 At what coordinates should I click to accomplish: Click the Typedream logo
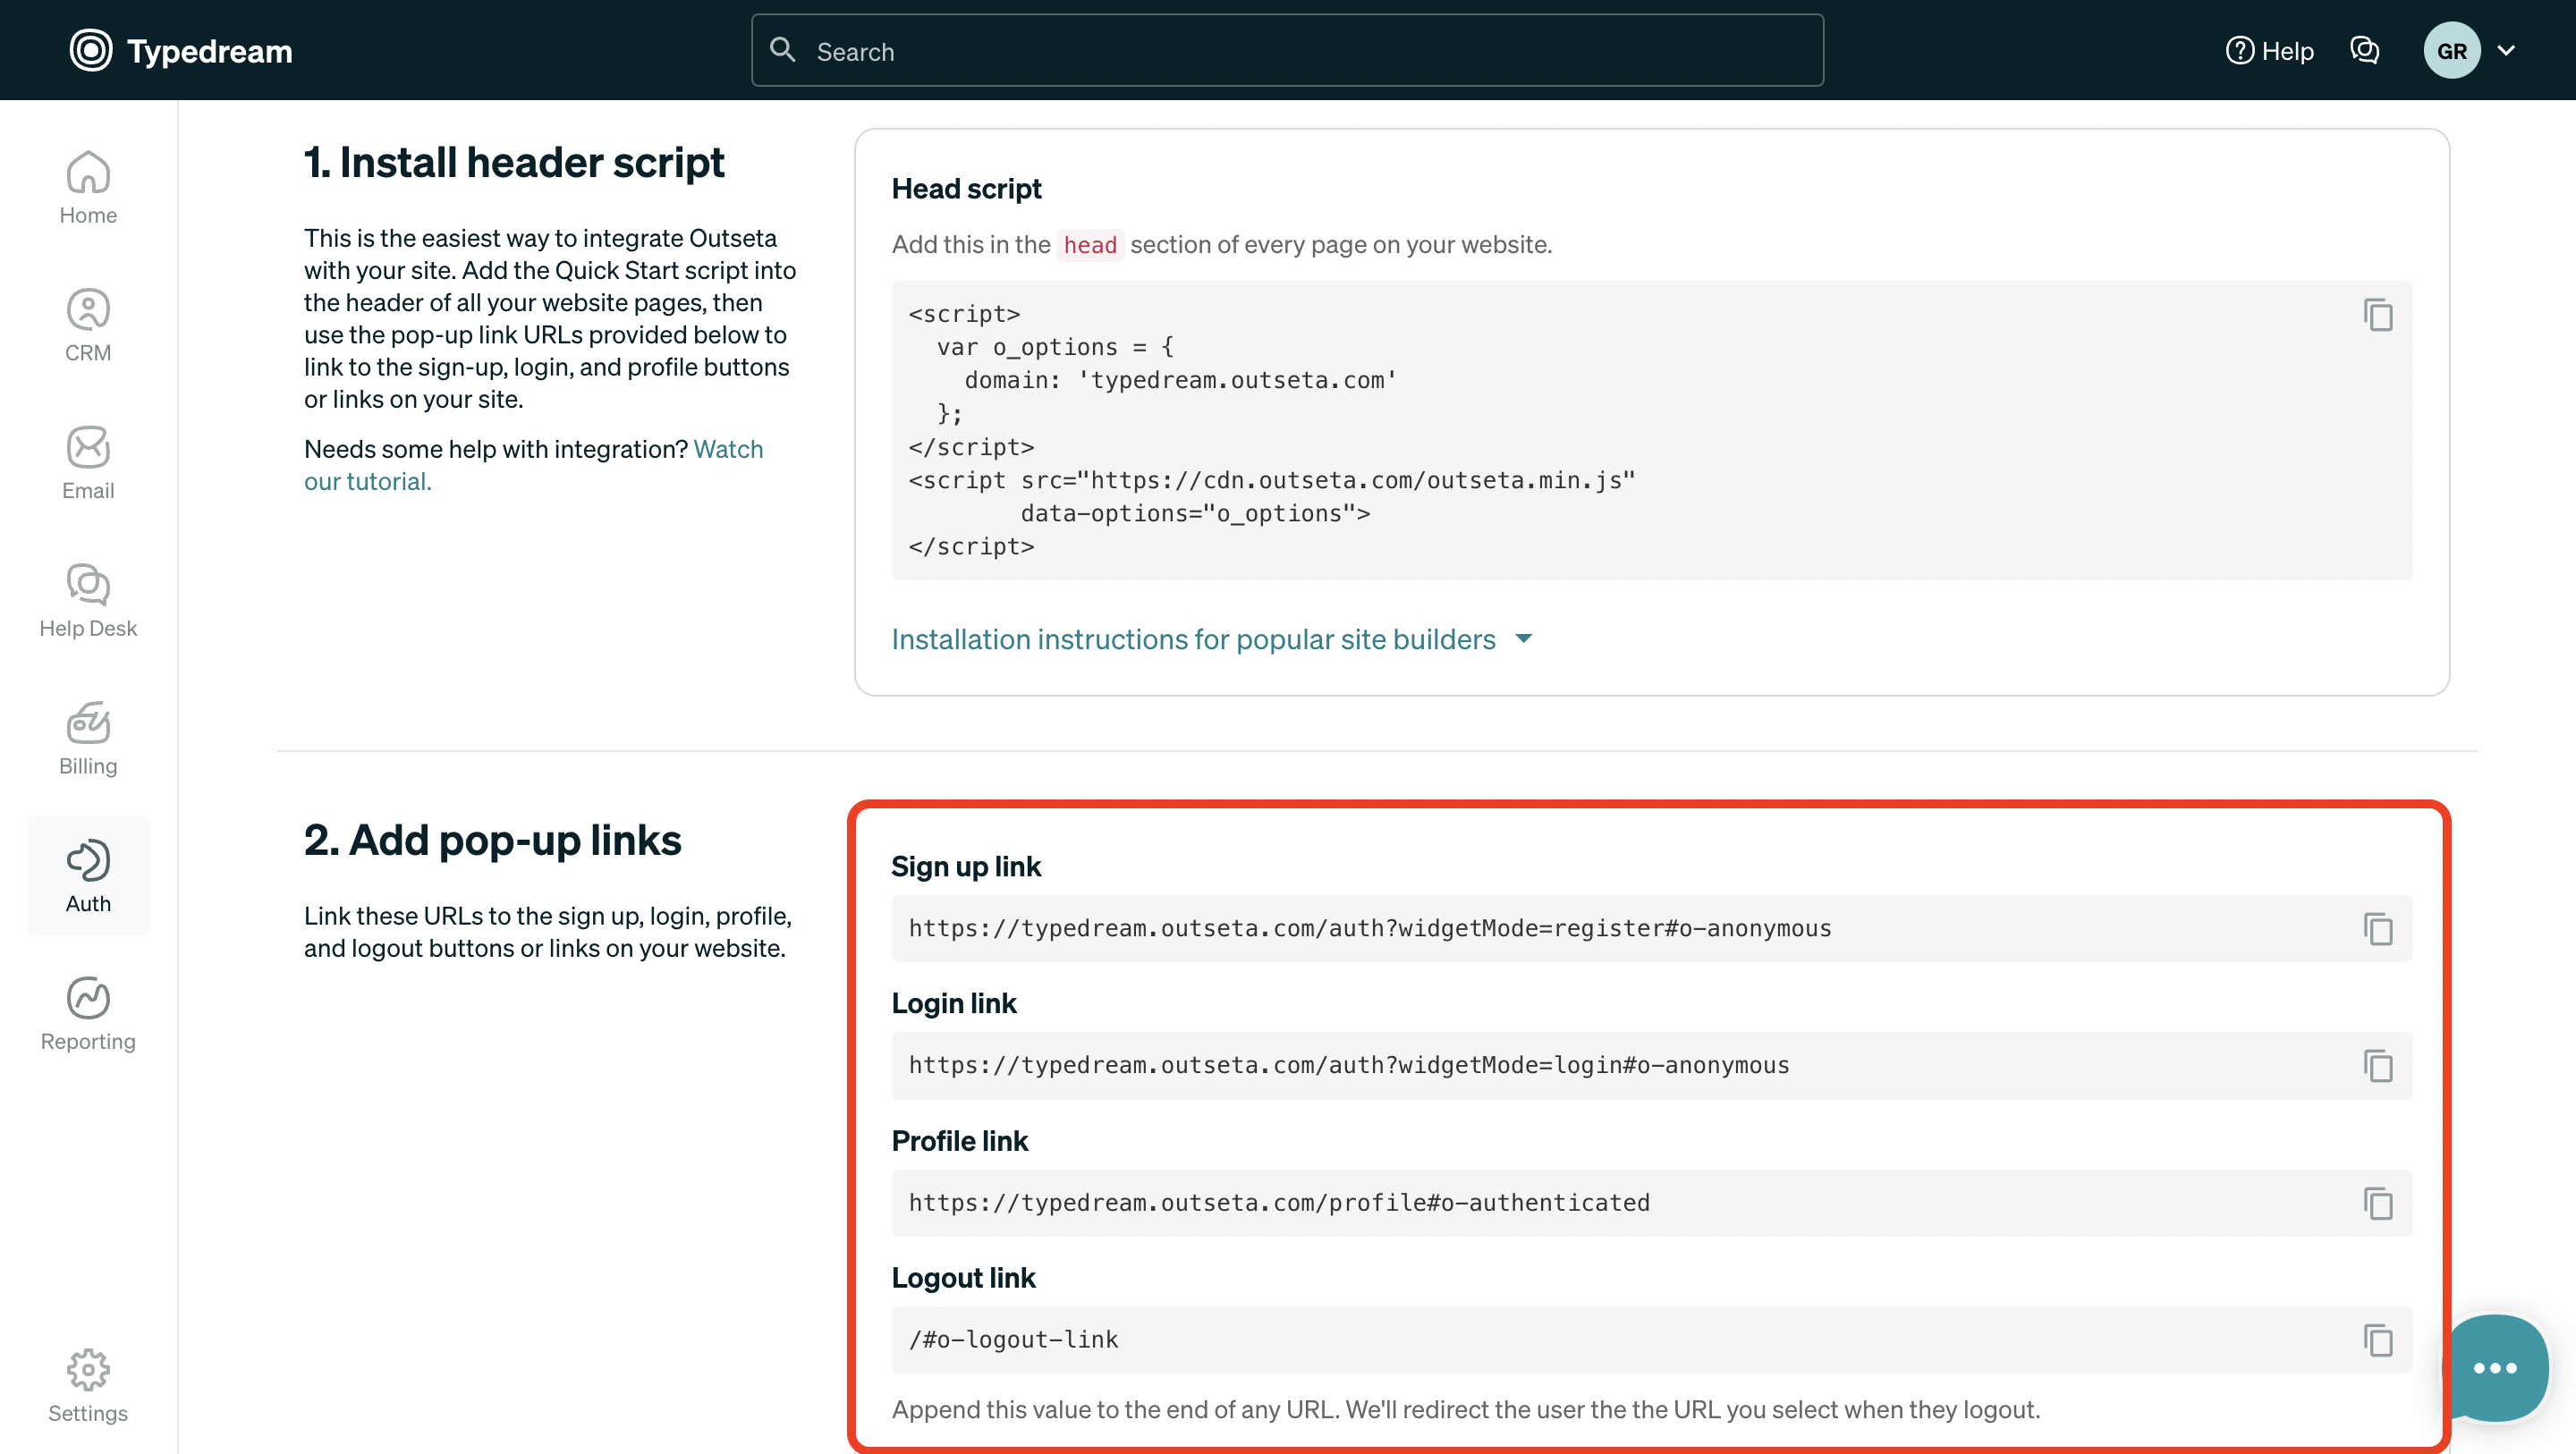pos(181,50)
